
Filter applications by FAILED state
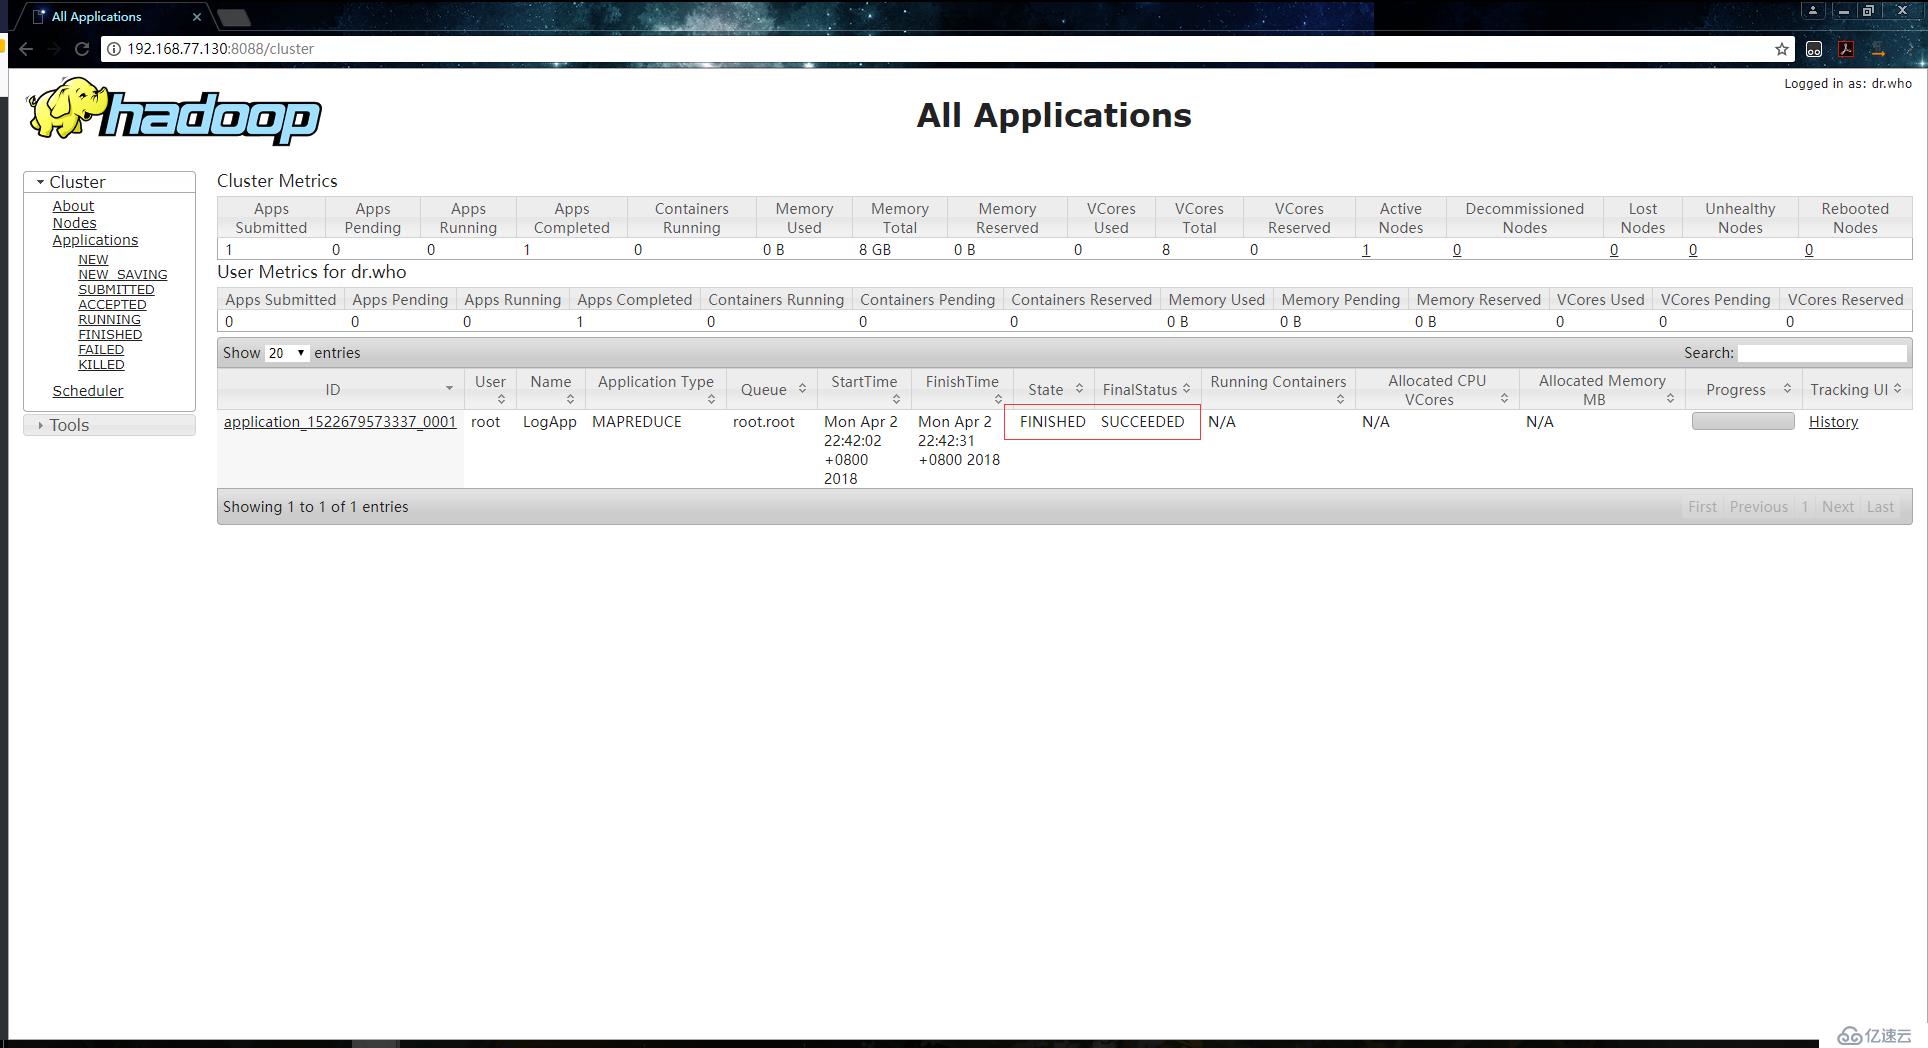(101, 349)
